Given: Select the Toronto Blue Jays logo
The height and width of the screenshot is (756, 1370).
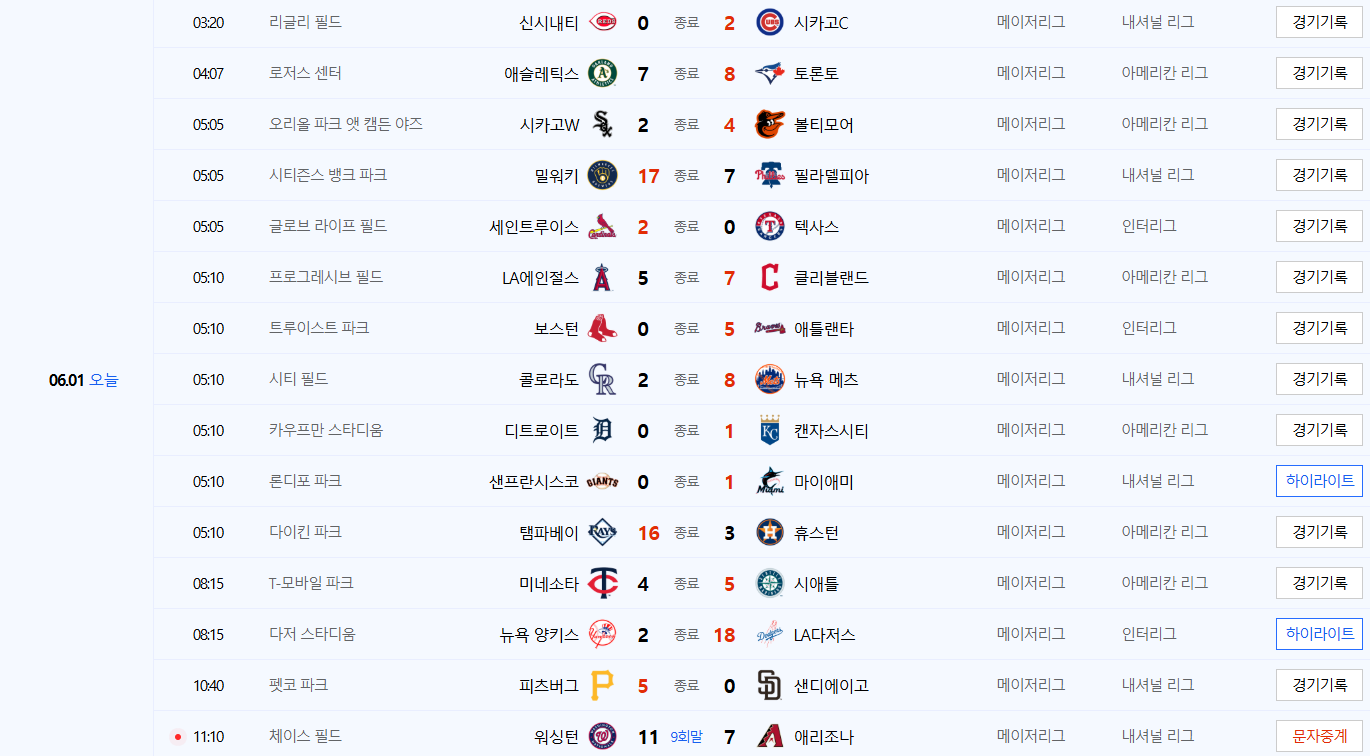Looking at the screenshot, I should point(770,73).
